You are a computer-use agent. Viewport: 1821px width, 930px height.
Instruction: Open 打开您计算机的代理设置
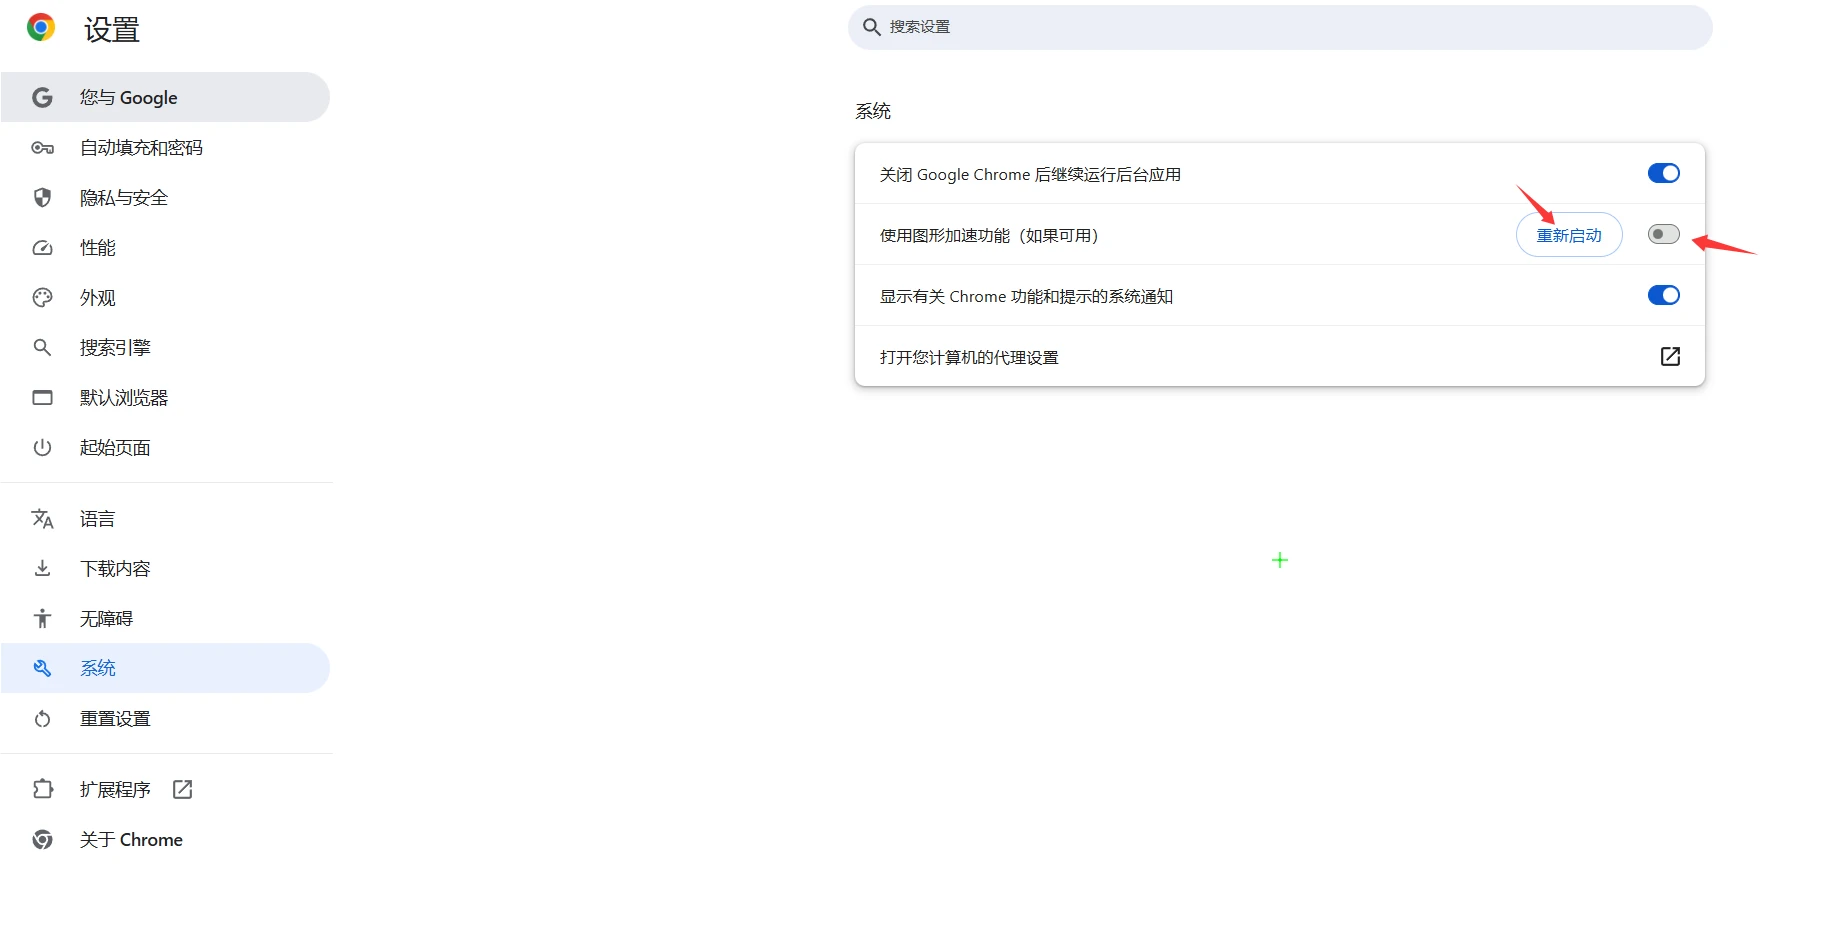(x=1669, y=356)
